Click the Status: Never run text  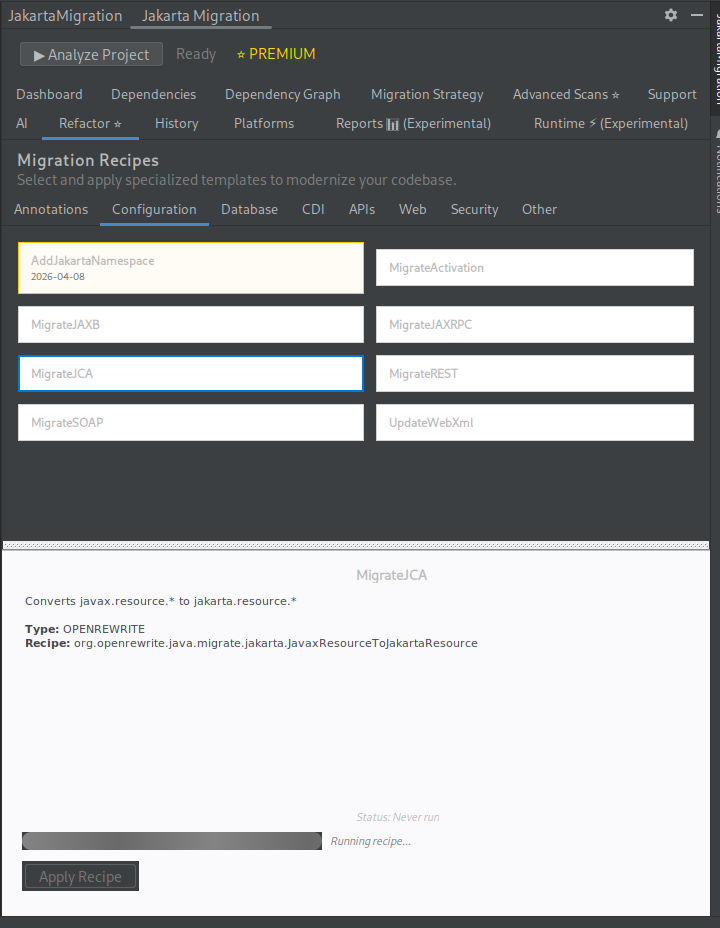(x=398, y=817)
